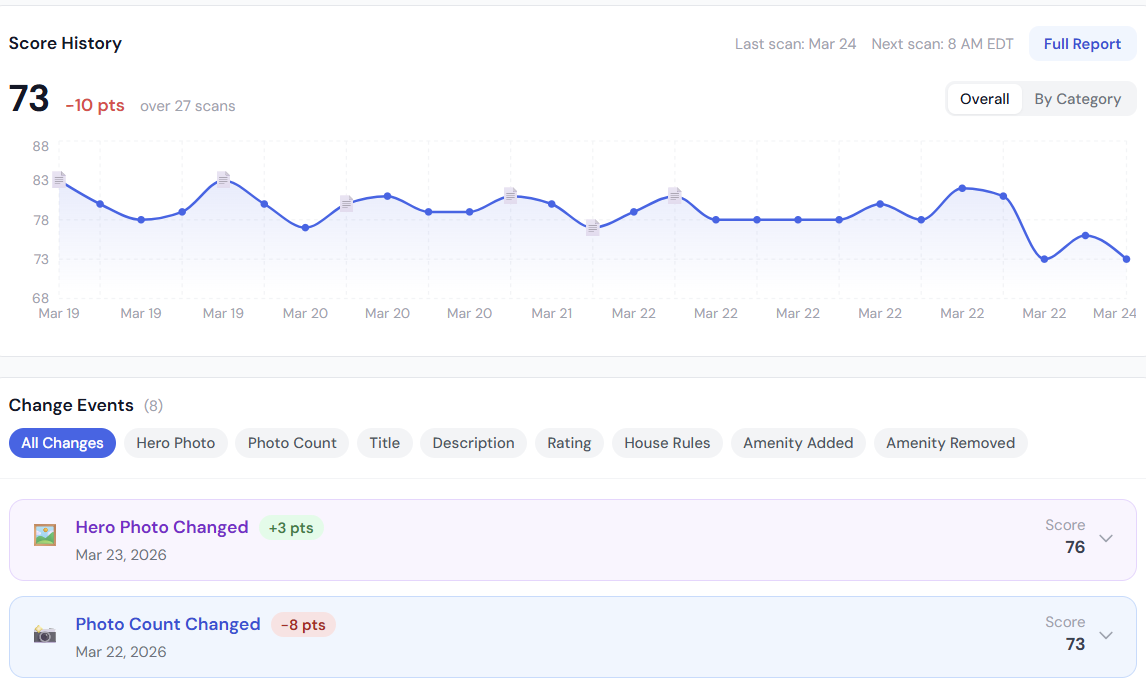Click the event marker above the Mar 19 peak
Screen dimensions: 1146x690
[x=222, y=178]
